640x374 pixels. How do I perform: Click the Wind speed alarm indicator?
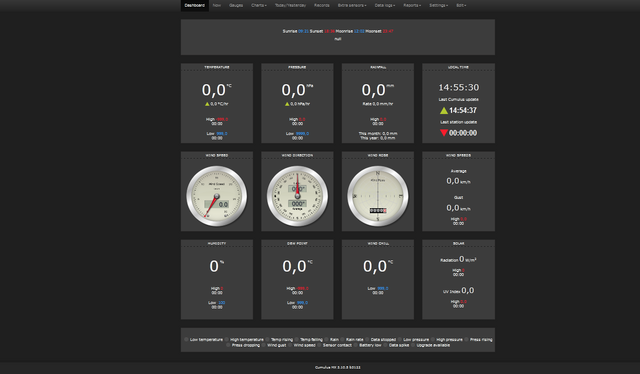point(290,345)
